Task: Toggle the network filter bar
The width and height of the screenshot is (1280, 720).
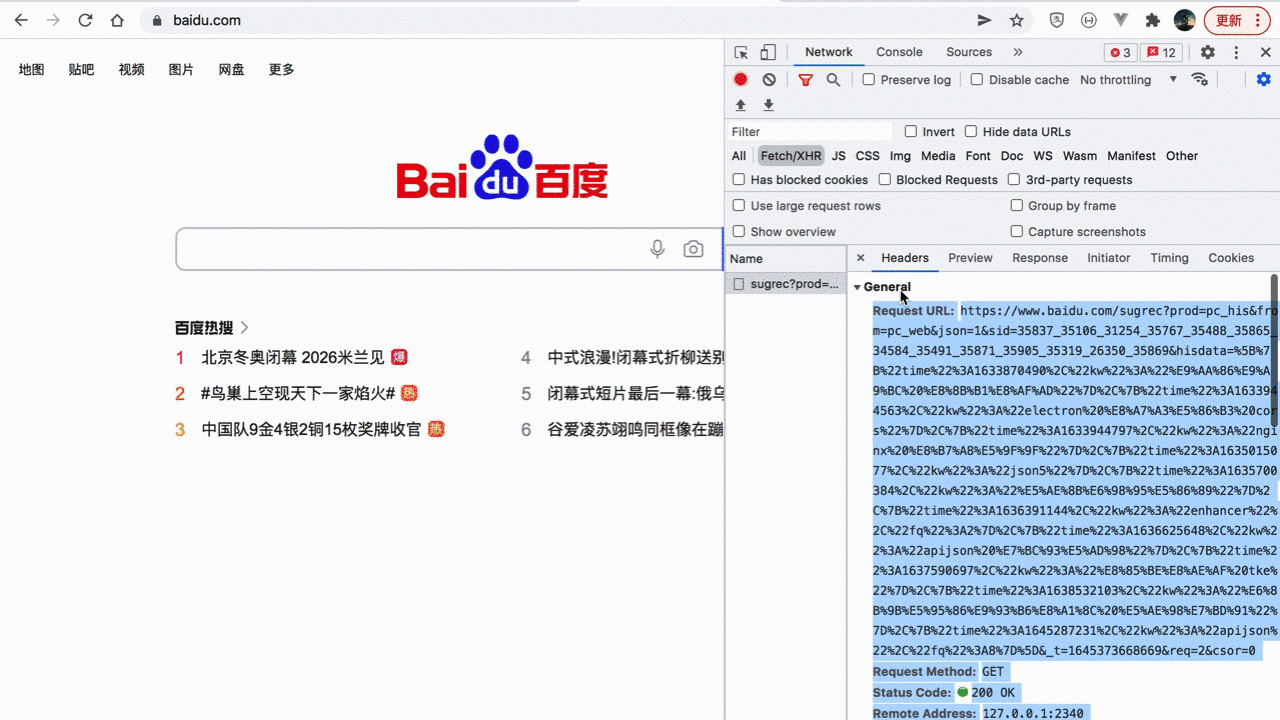Action: pos(806,79)
